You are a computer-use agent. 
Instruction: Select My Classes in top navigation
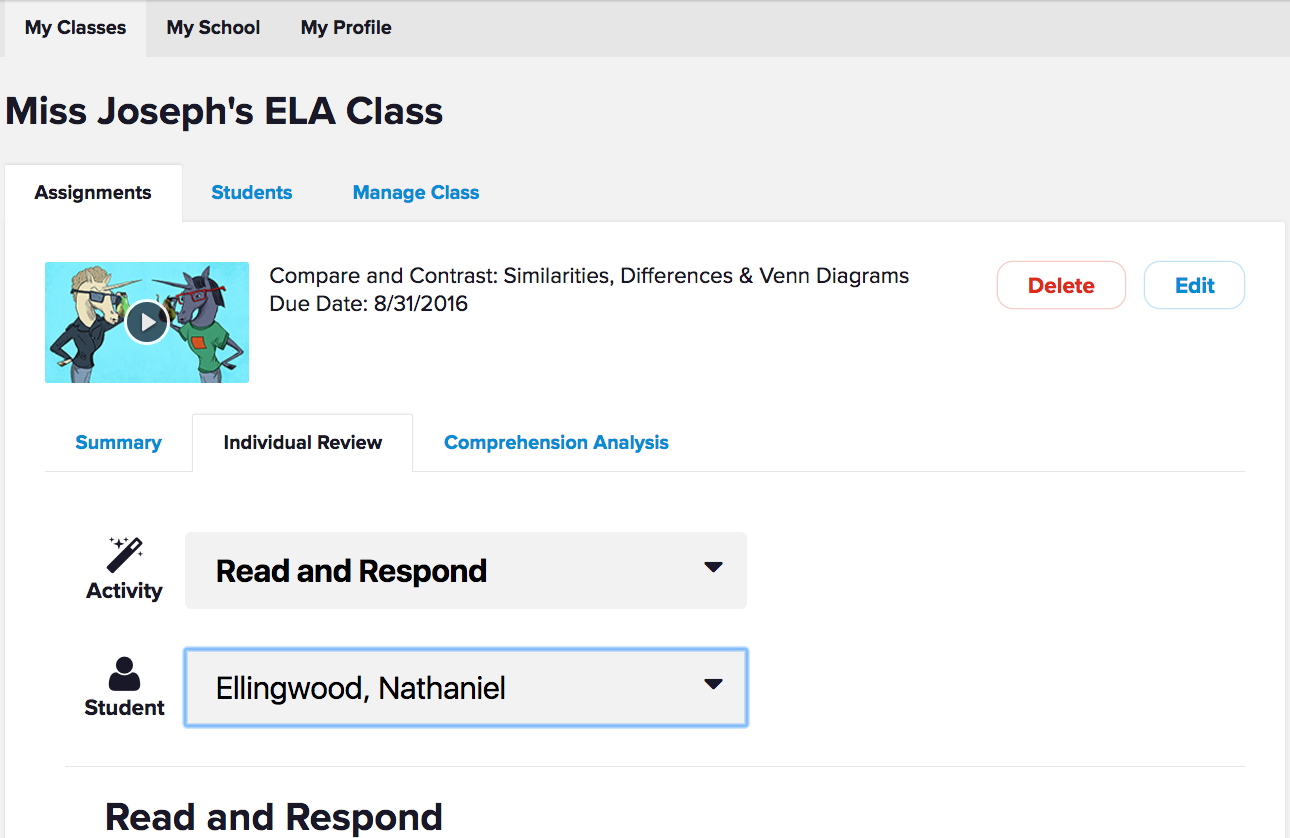click(75, 28)
